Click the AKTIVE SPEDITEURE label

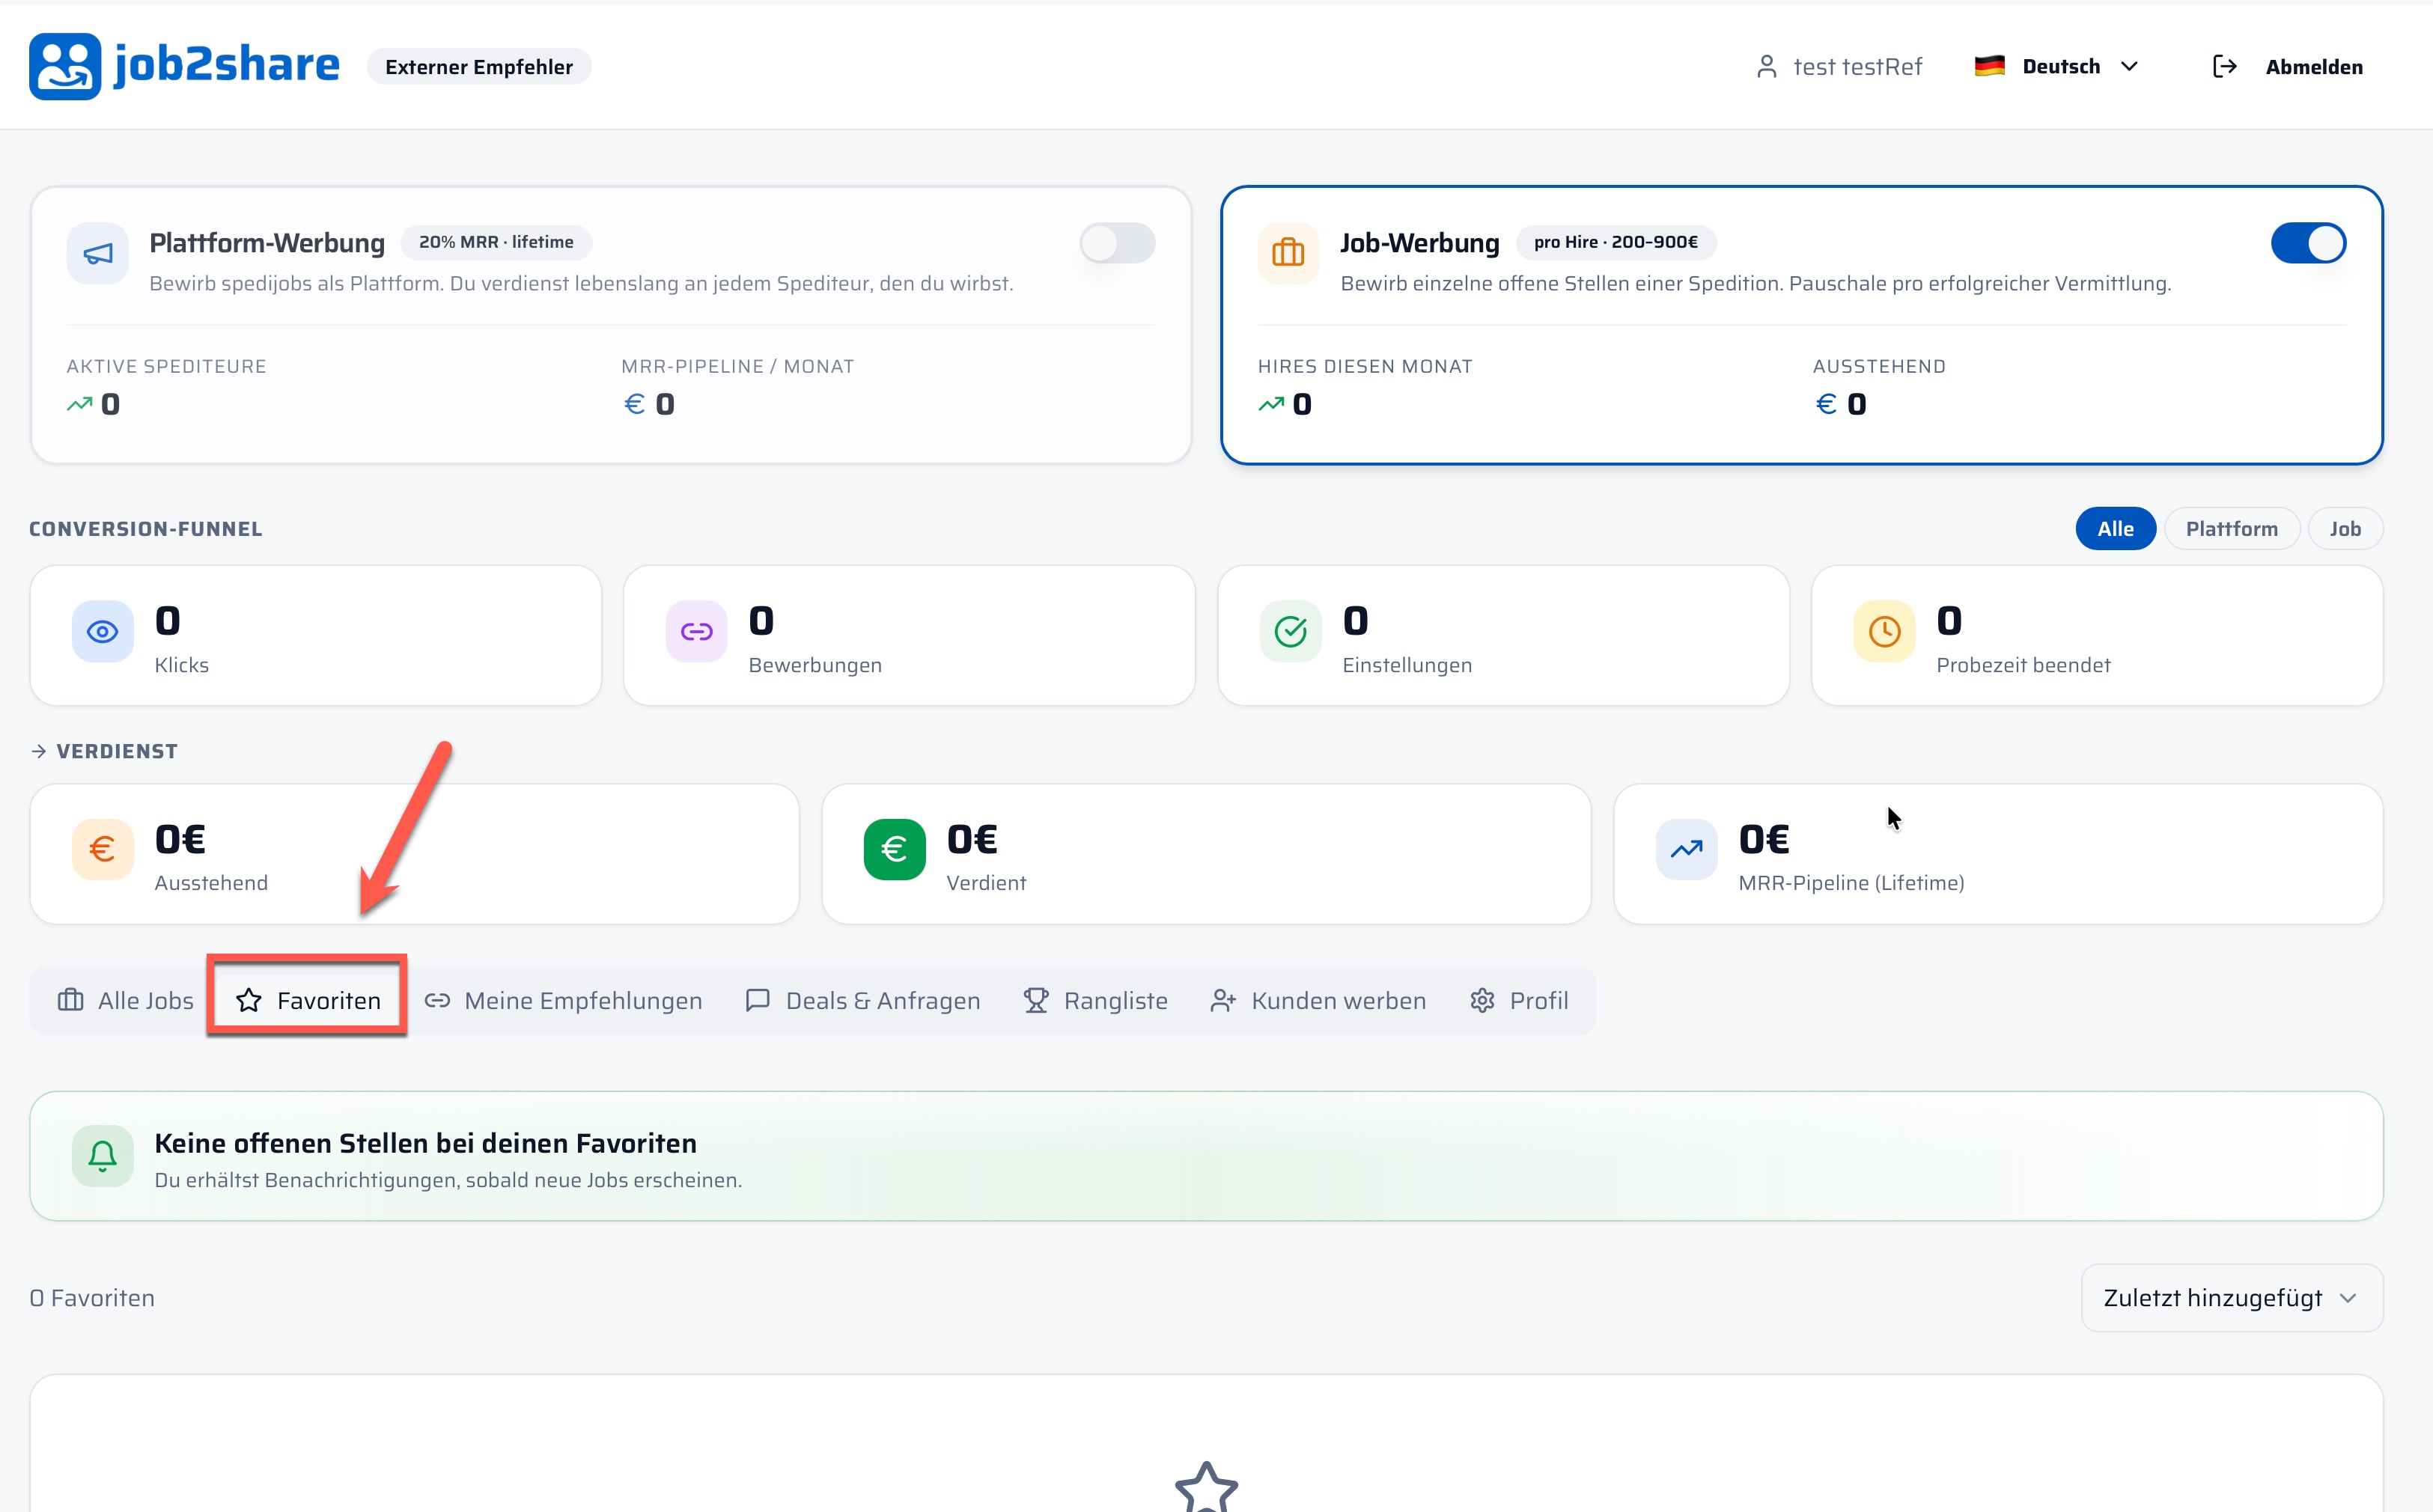[166, 366]
